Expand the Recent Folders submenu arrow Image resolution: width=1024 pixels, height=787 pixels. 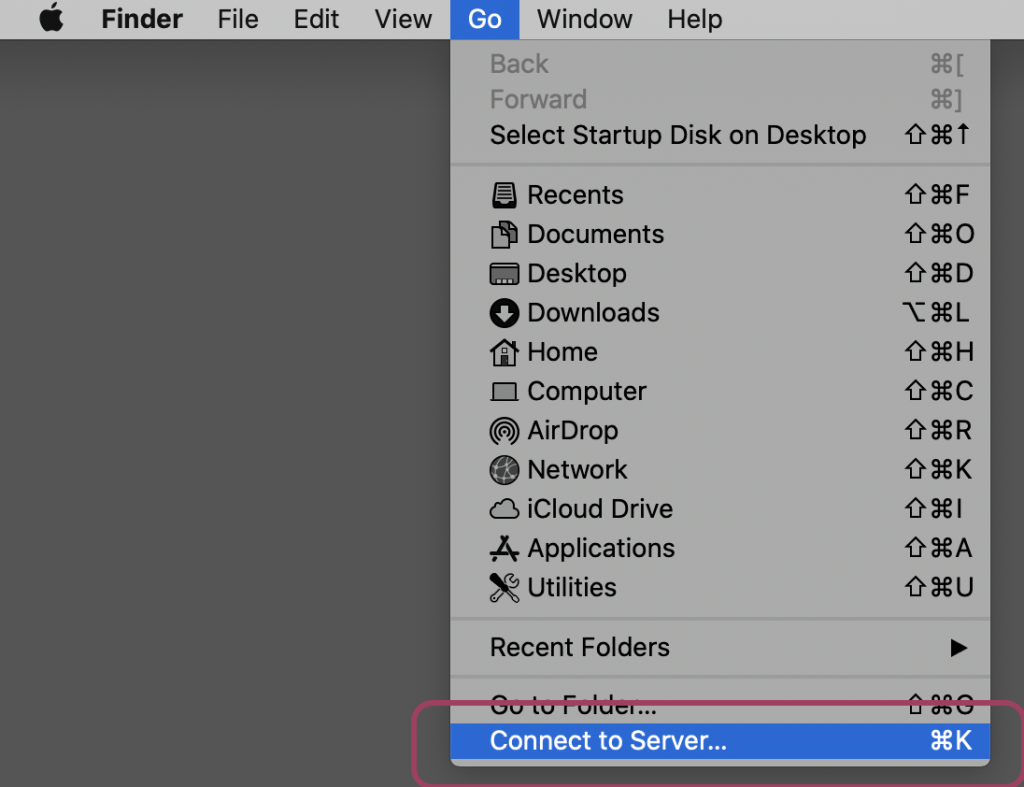pos(958,648)
